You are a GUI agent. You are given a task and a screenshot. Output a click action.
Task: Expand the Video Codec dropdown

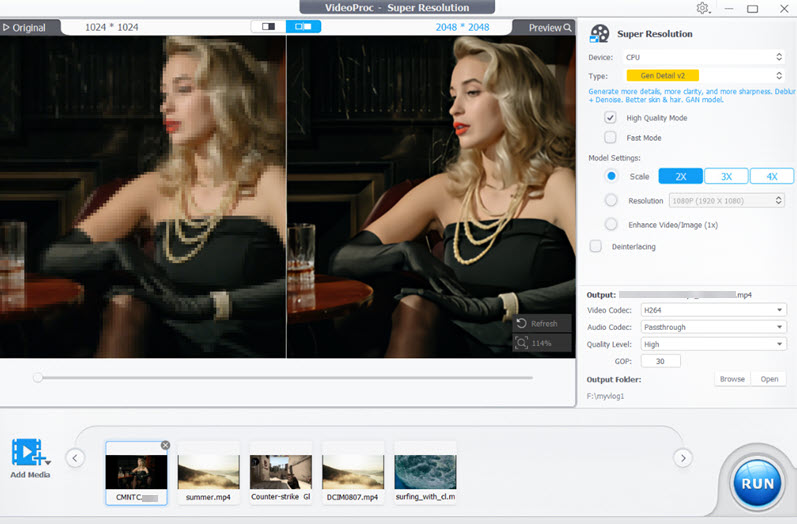pos(714,310)
